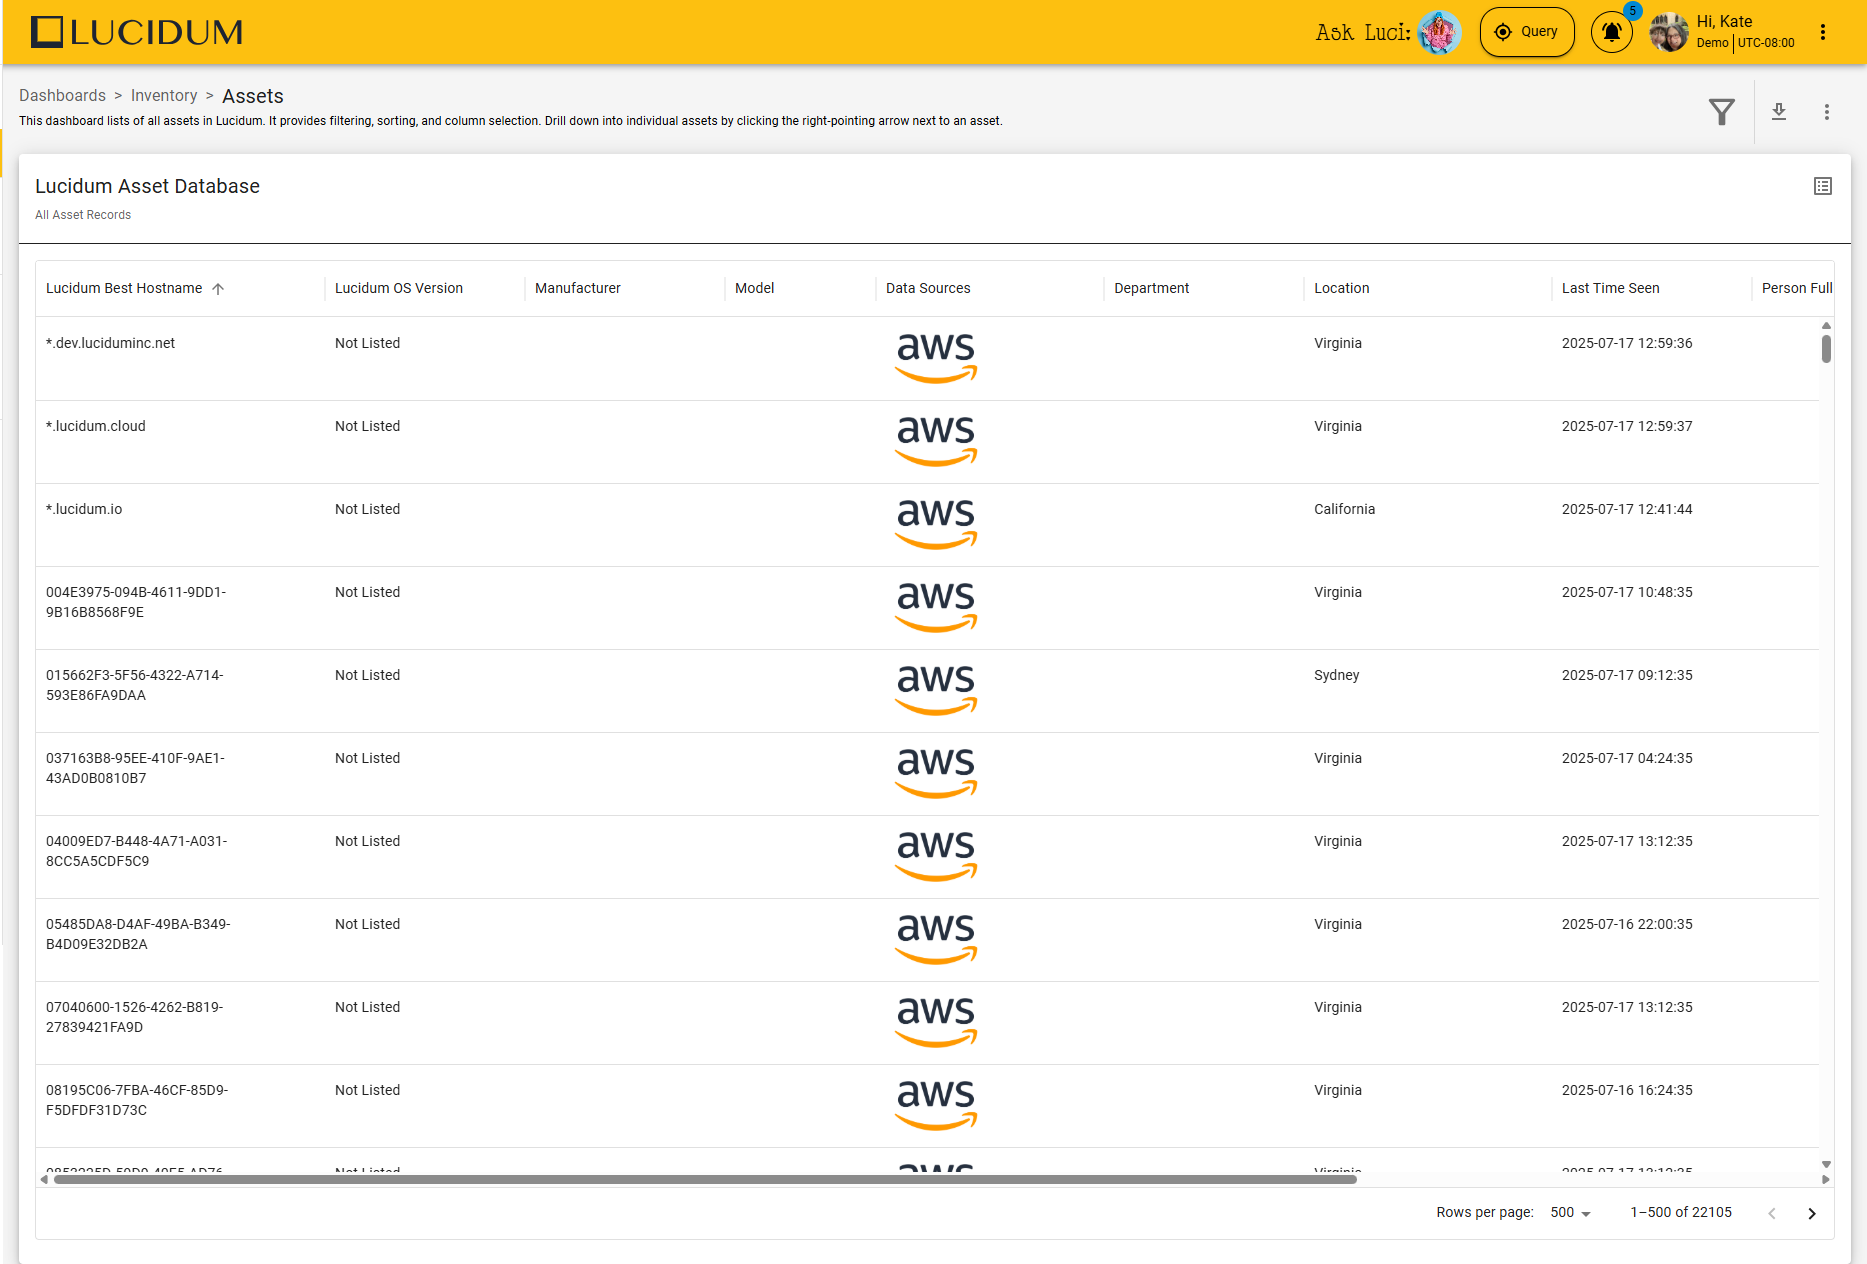Viewport: 1867px width, 1264px height.
Task: Open Ask Luci assistant avatar
Action: tap(1439, 32)
